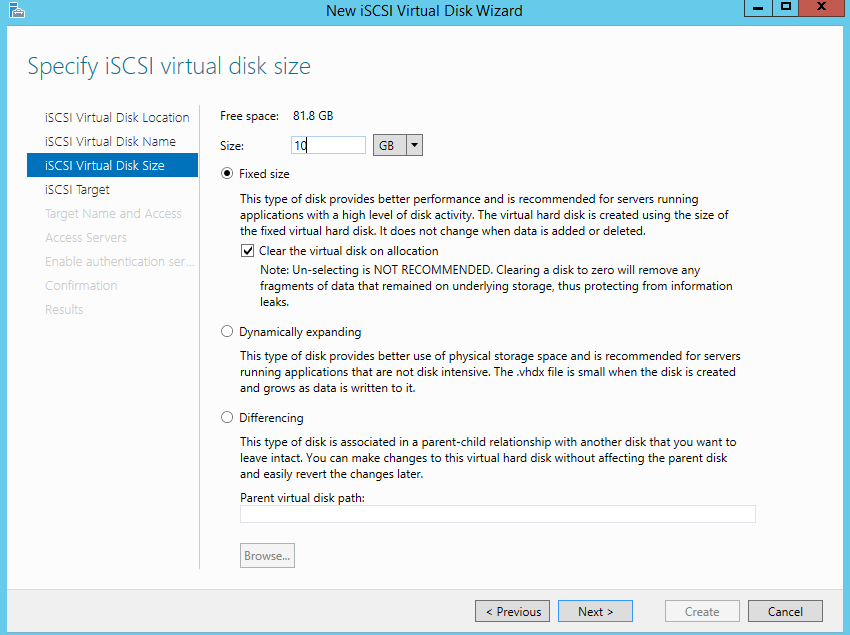Click the wizard icon in title bar
The height and width of the screenshot is (635, 850).
point(13,10)
